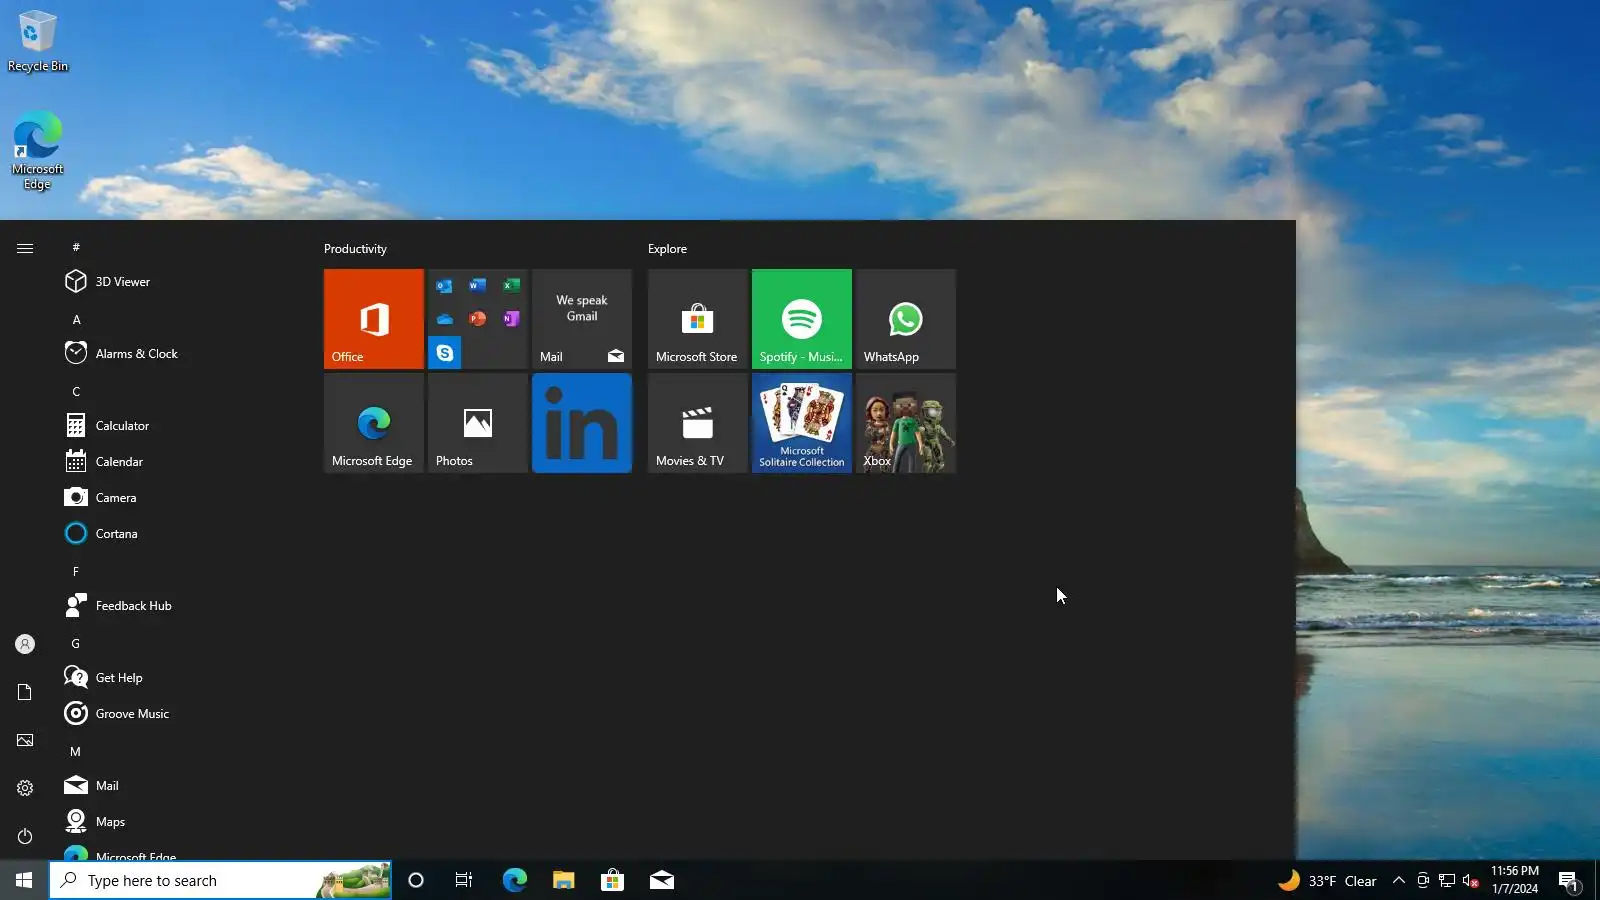The image size is (1600, 900).
Task: Click the letter G group header
Action: point(76,643)
